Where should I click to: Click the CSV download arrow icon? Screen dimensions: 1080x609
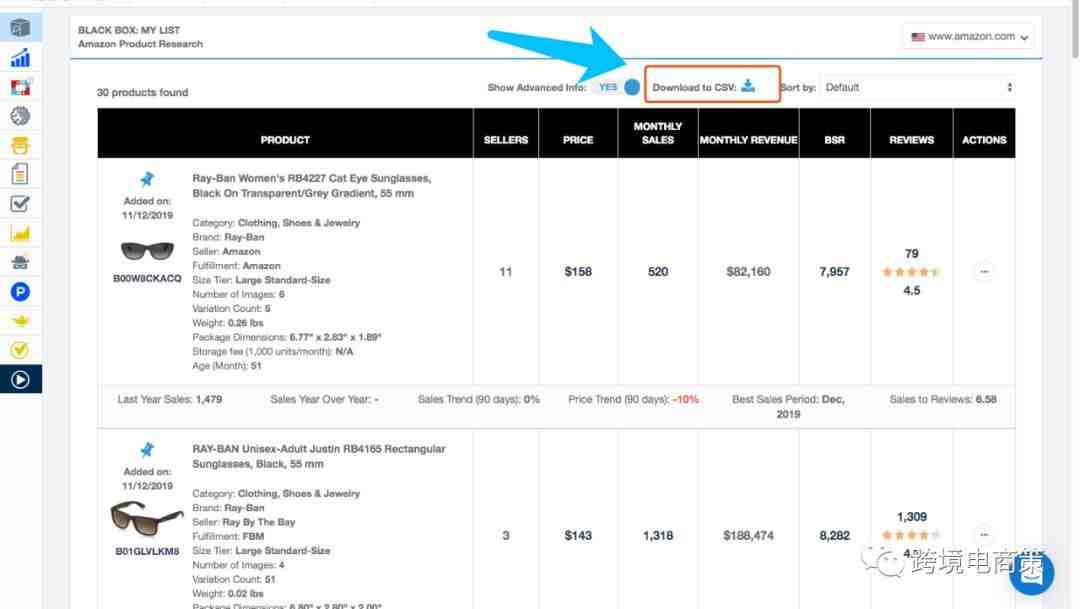pyautogui.click(x=748, y=86)
